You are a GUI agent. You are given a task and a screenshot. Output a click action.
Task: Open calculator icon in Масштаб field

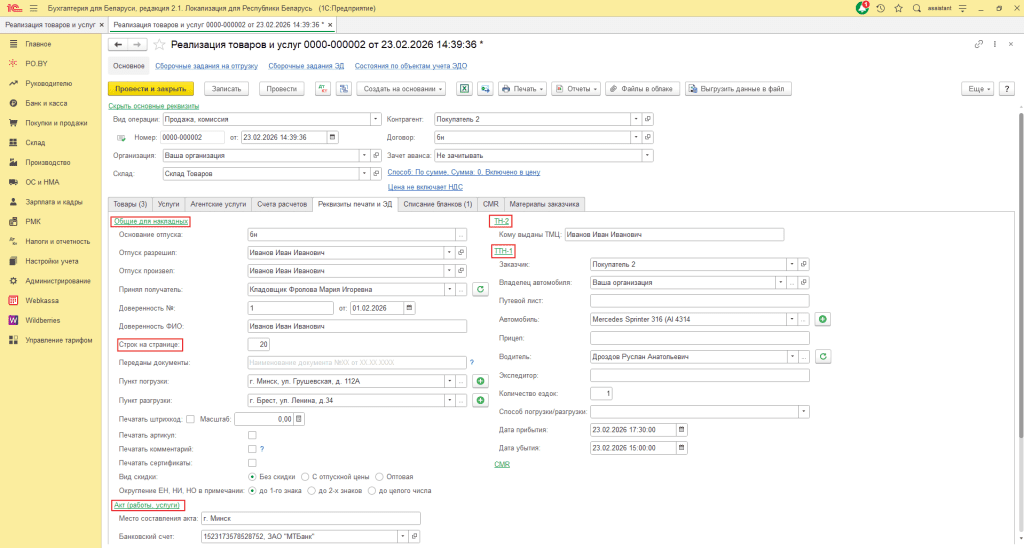(297, 419)
